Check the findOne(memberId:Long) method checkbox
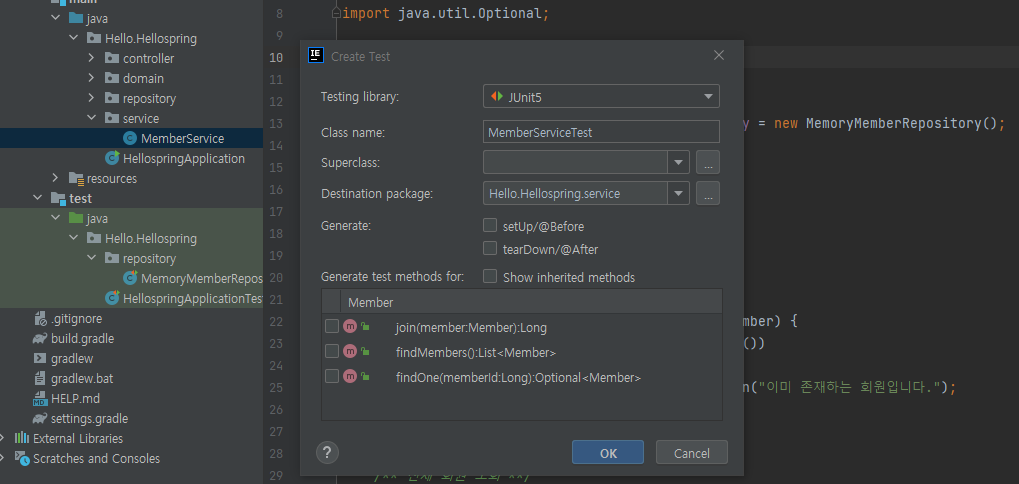The width and height of the screenshot is (1019, 484). [x=332, y=376]
